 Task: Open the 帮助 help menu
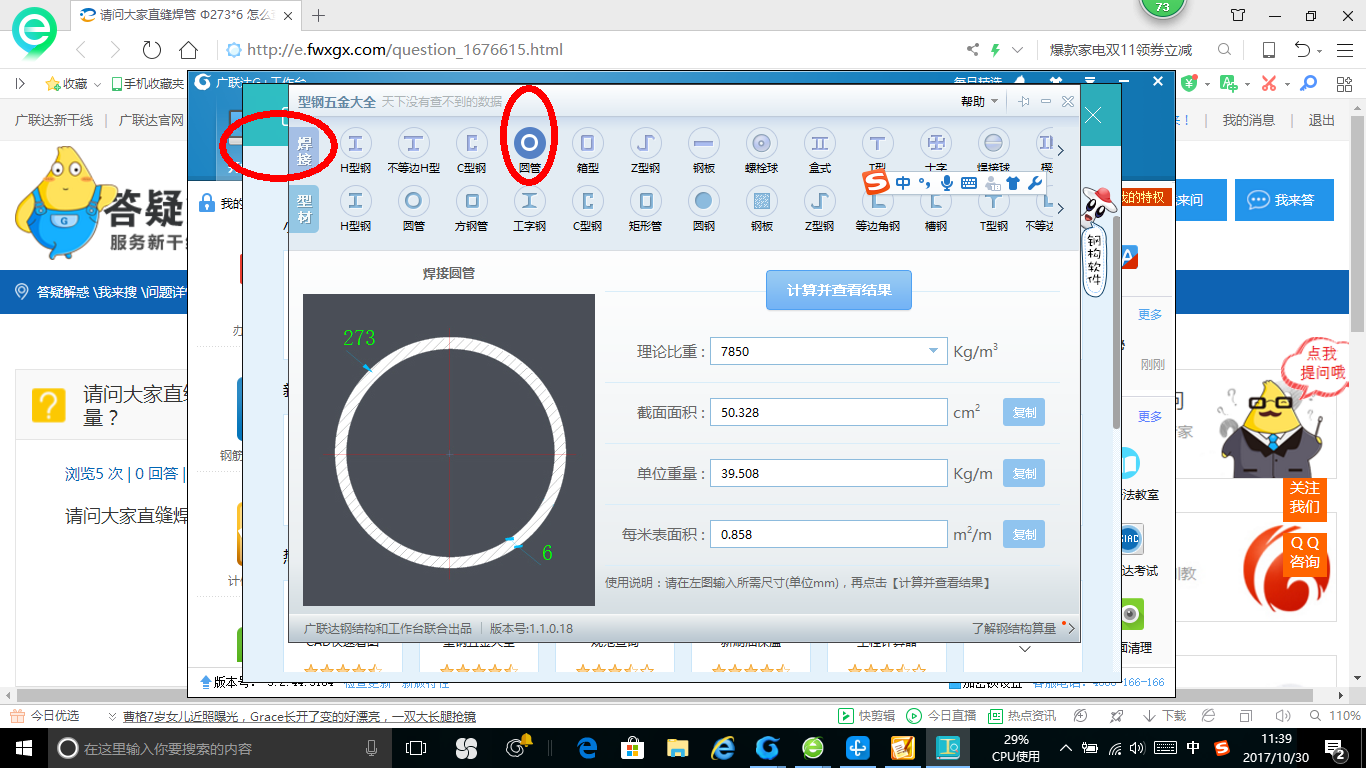(x=980, y=101)
